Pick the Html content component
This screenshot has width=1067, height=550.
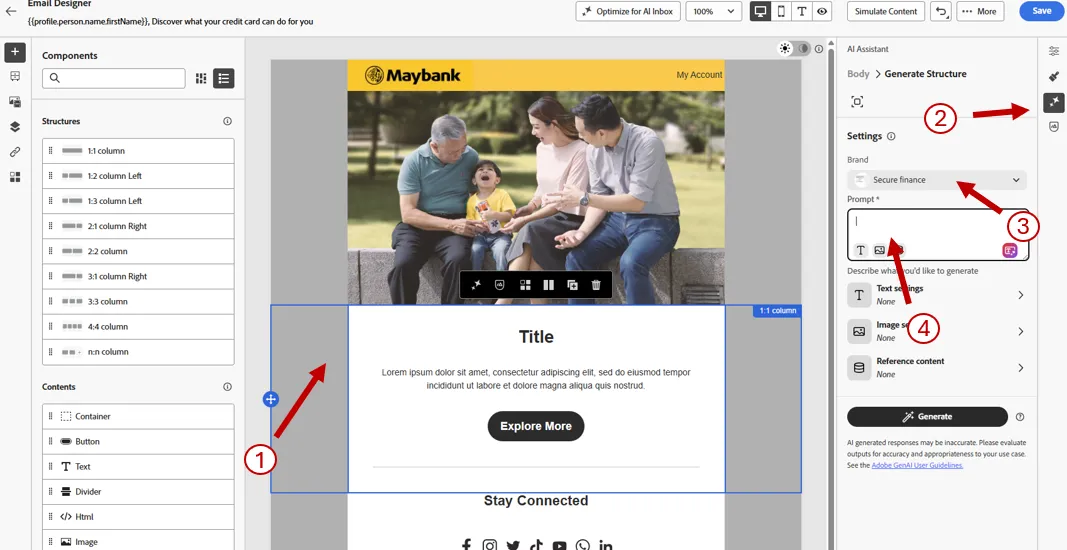tap(138, 517)
